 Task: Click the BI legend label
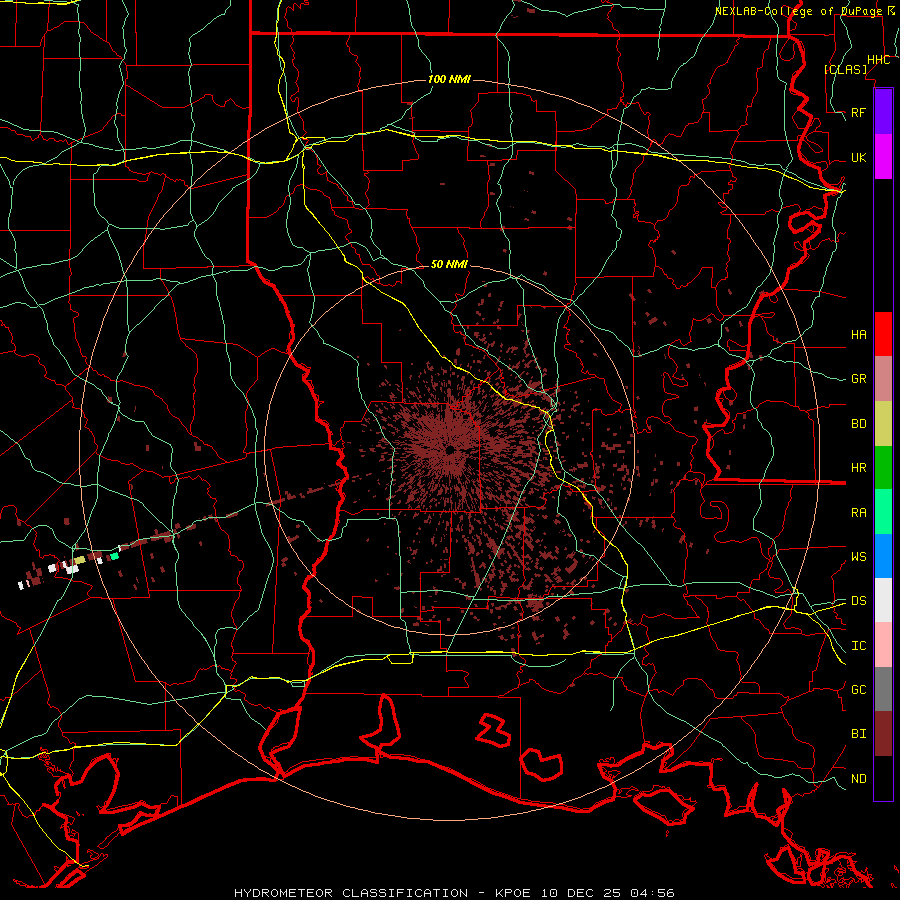859,734
